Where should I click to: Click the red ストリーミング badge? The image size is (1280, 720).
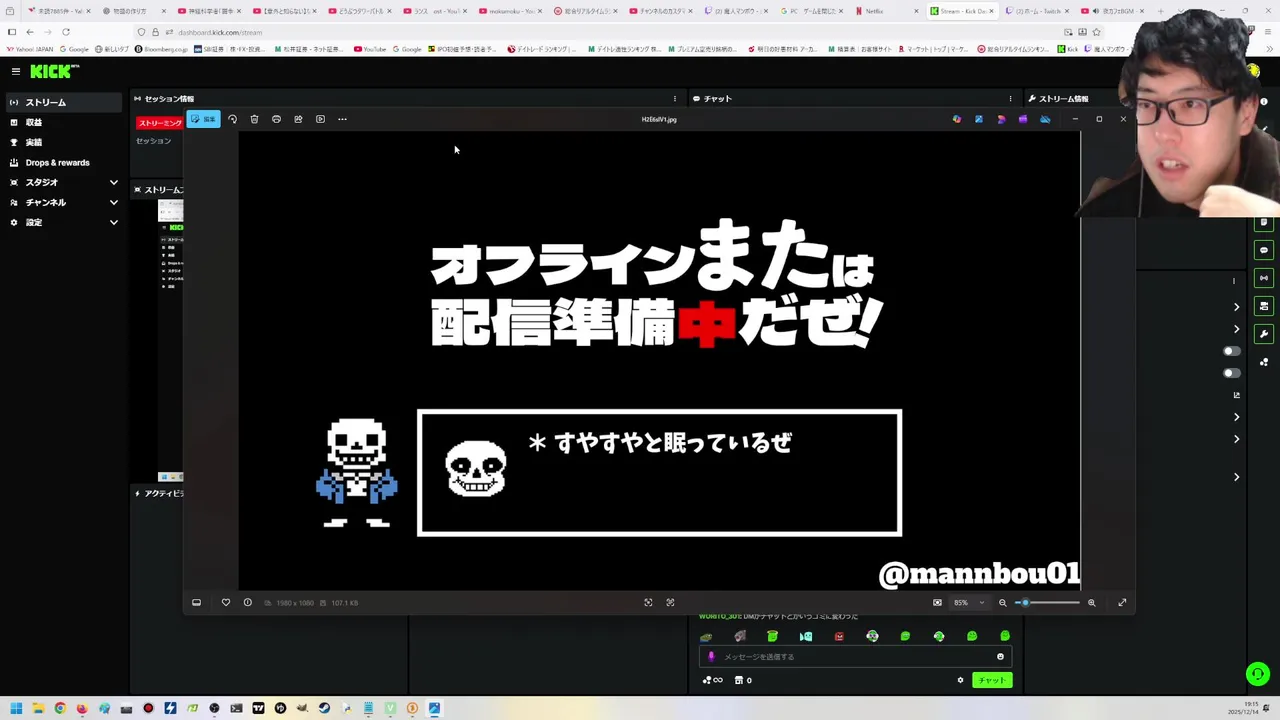pyautogui.click(x=160, y=123)
